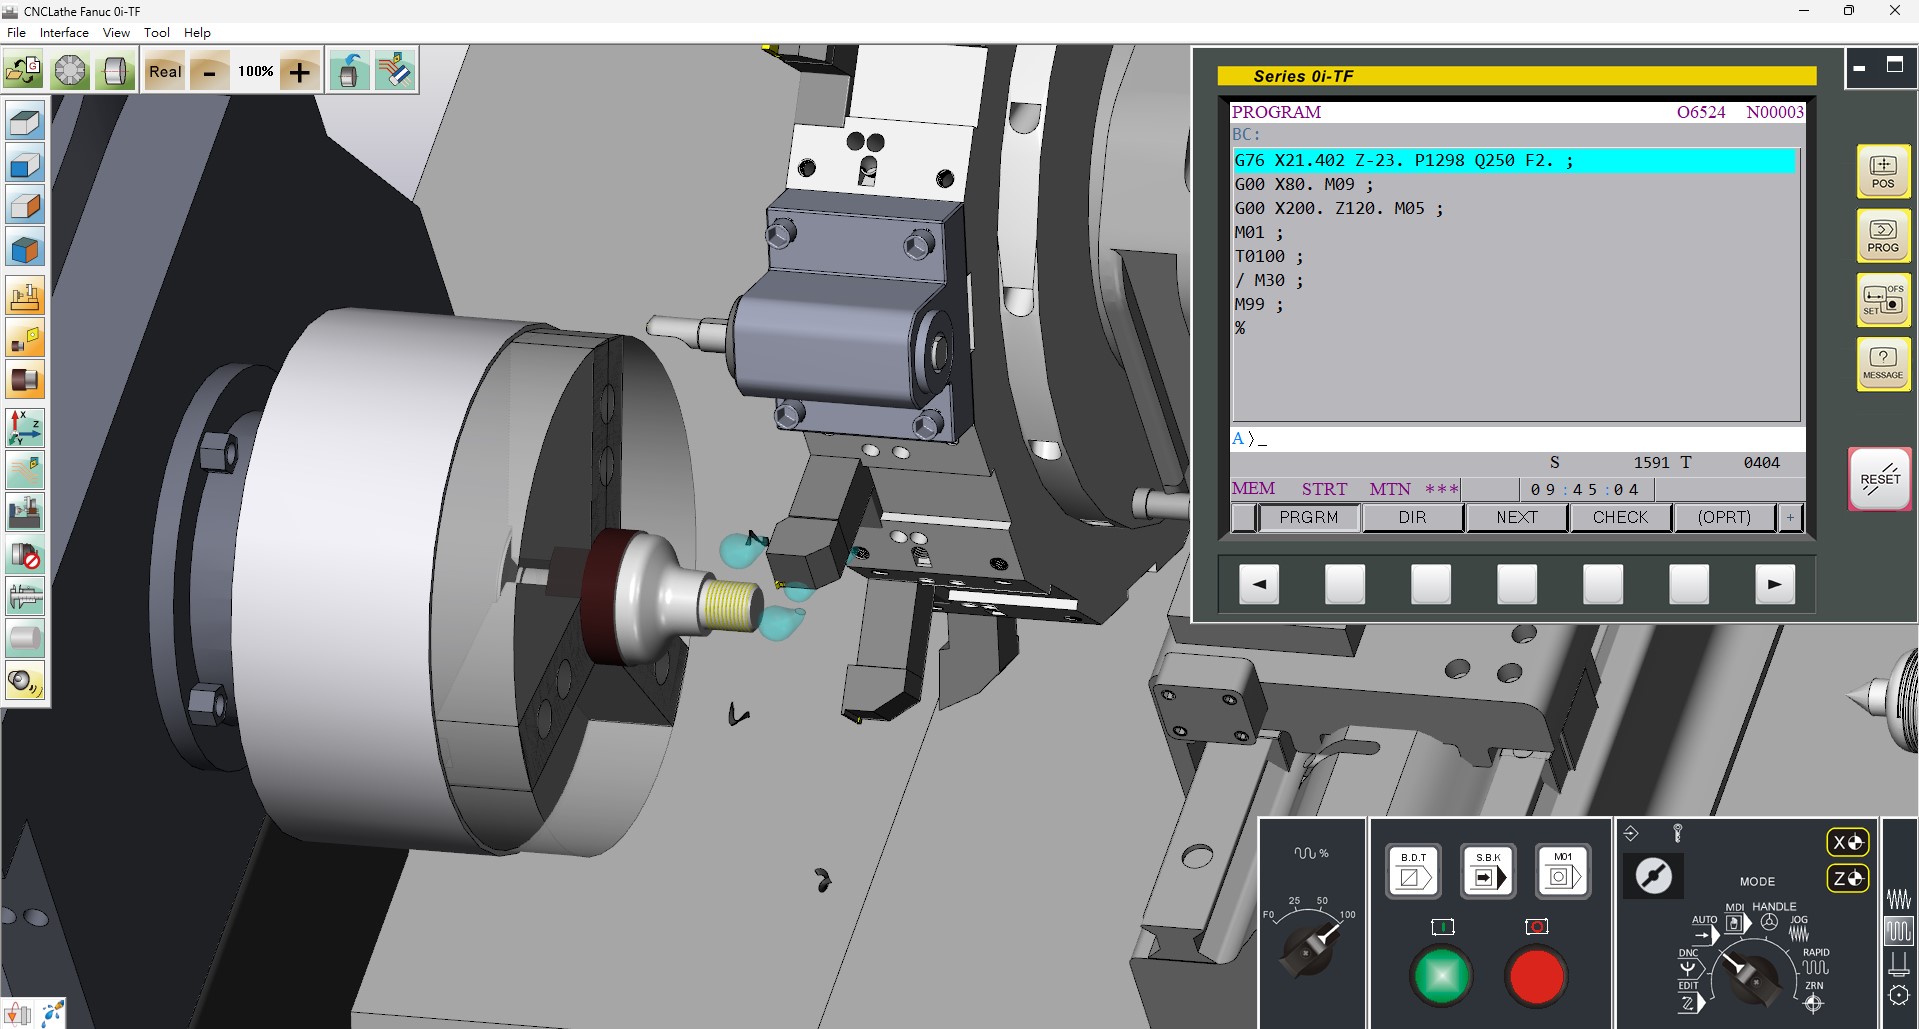Click the highlighted G76 program line
Viewport: 1919px width, 1029px height.
1514,160
